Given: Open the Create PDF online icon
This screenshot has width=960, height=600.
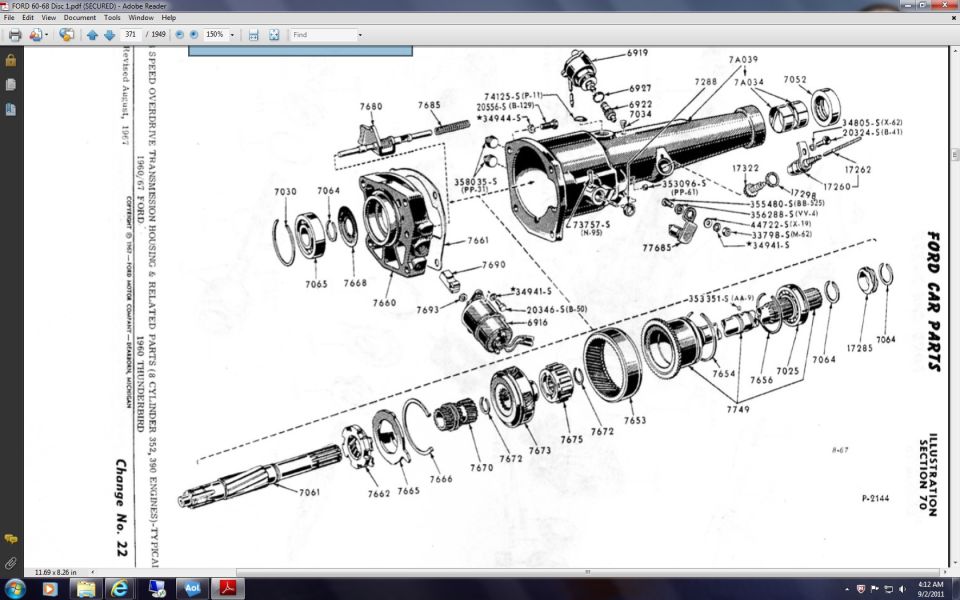Looking at the screenshot, I should point(35,35).
